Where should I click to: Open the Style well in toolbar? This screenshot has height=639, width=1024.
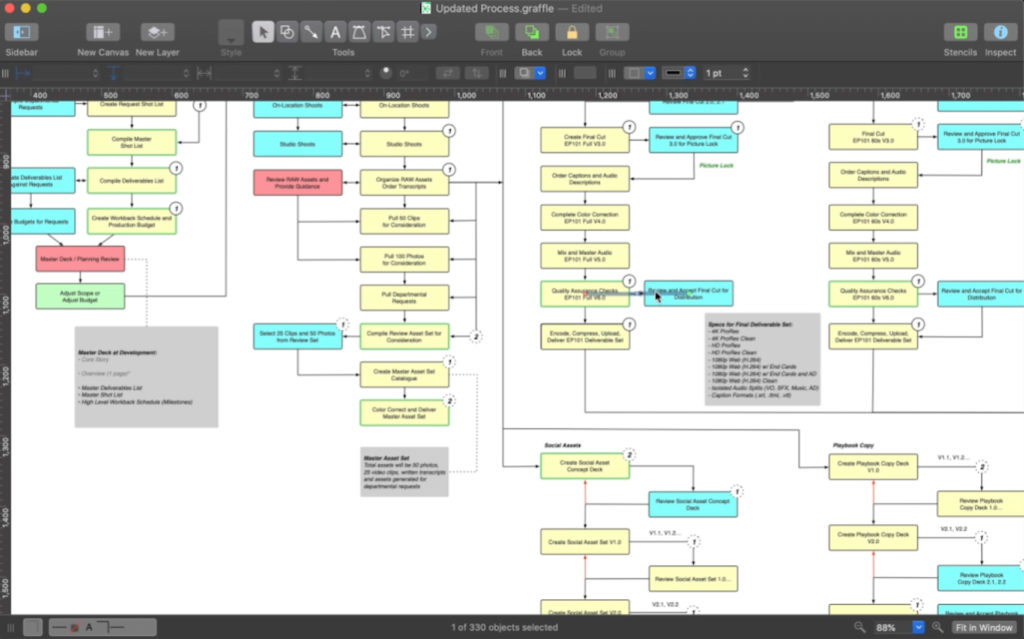click(231, 33)
